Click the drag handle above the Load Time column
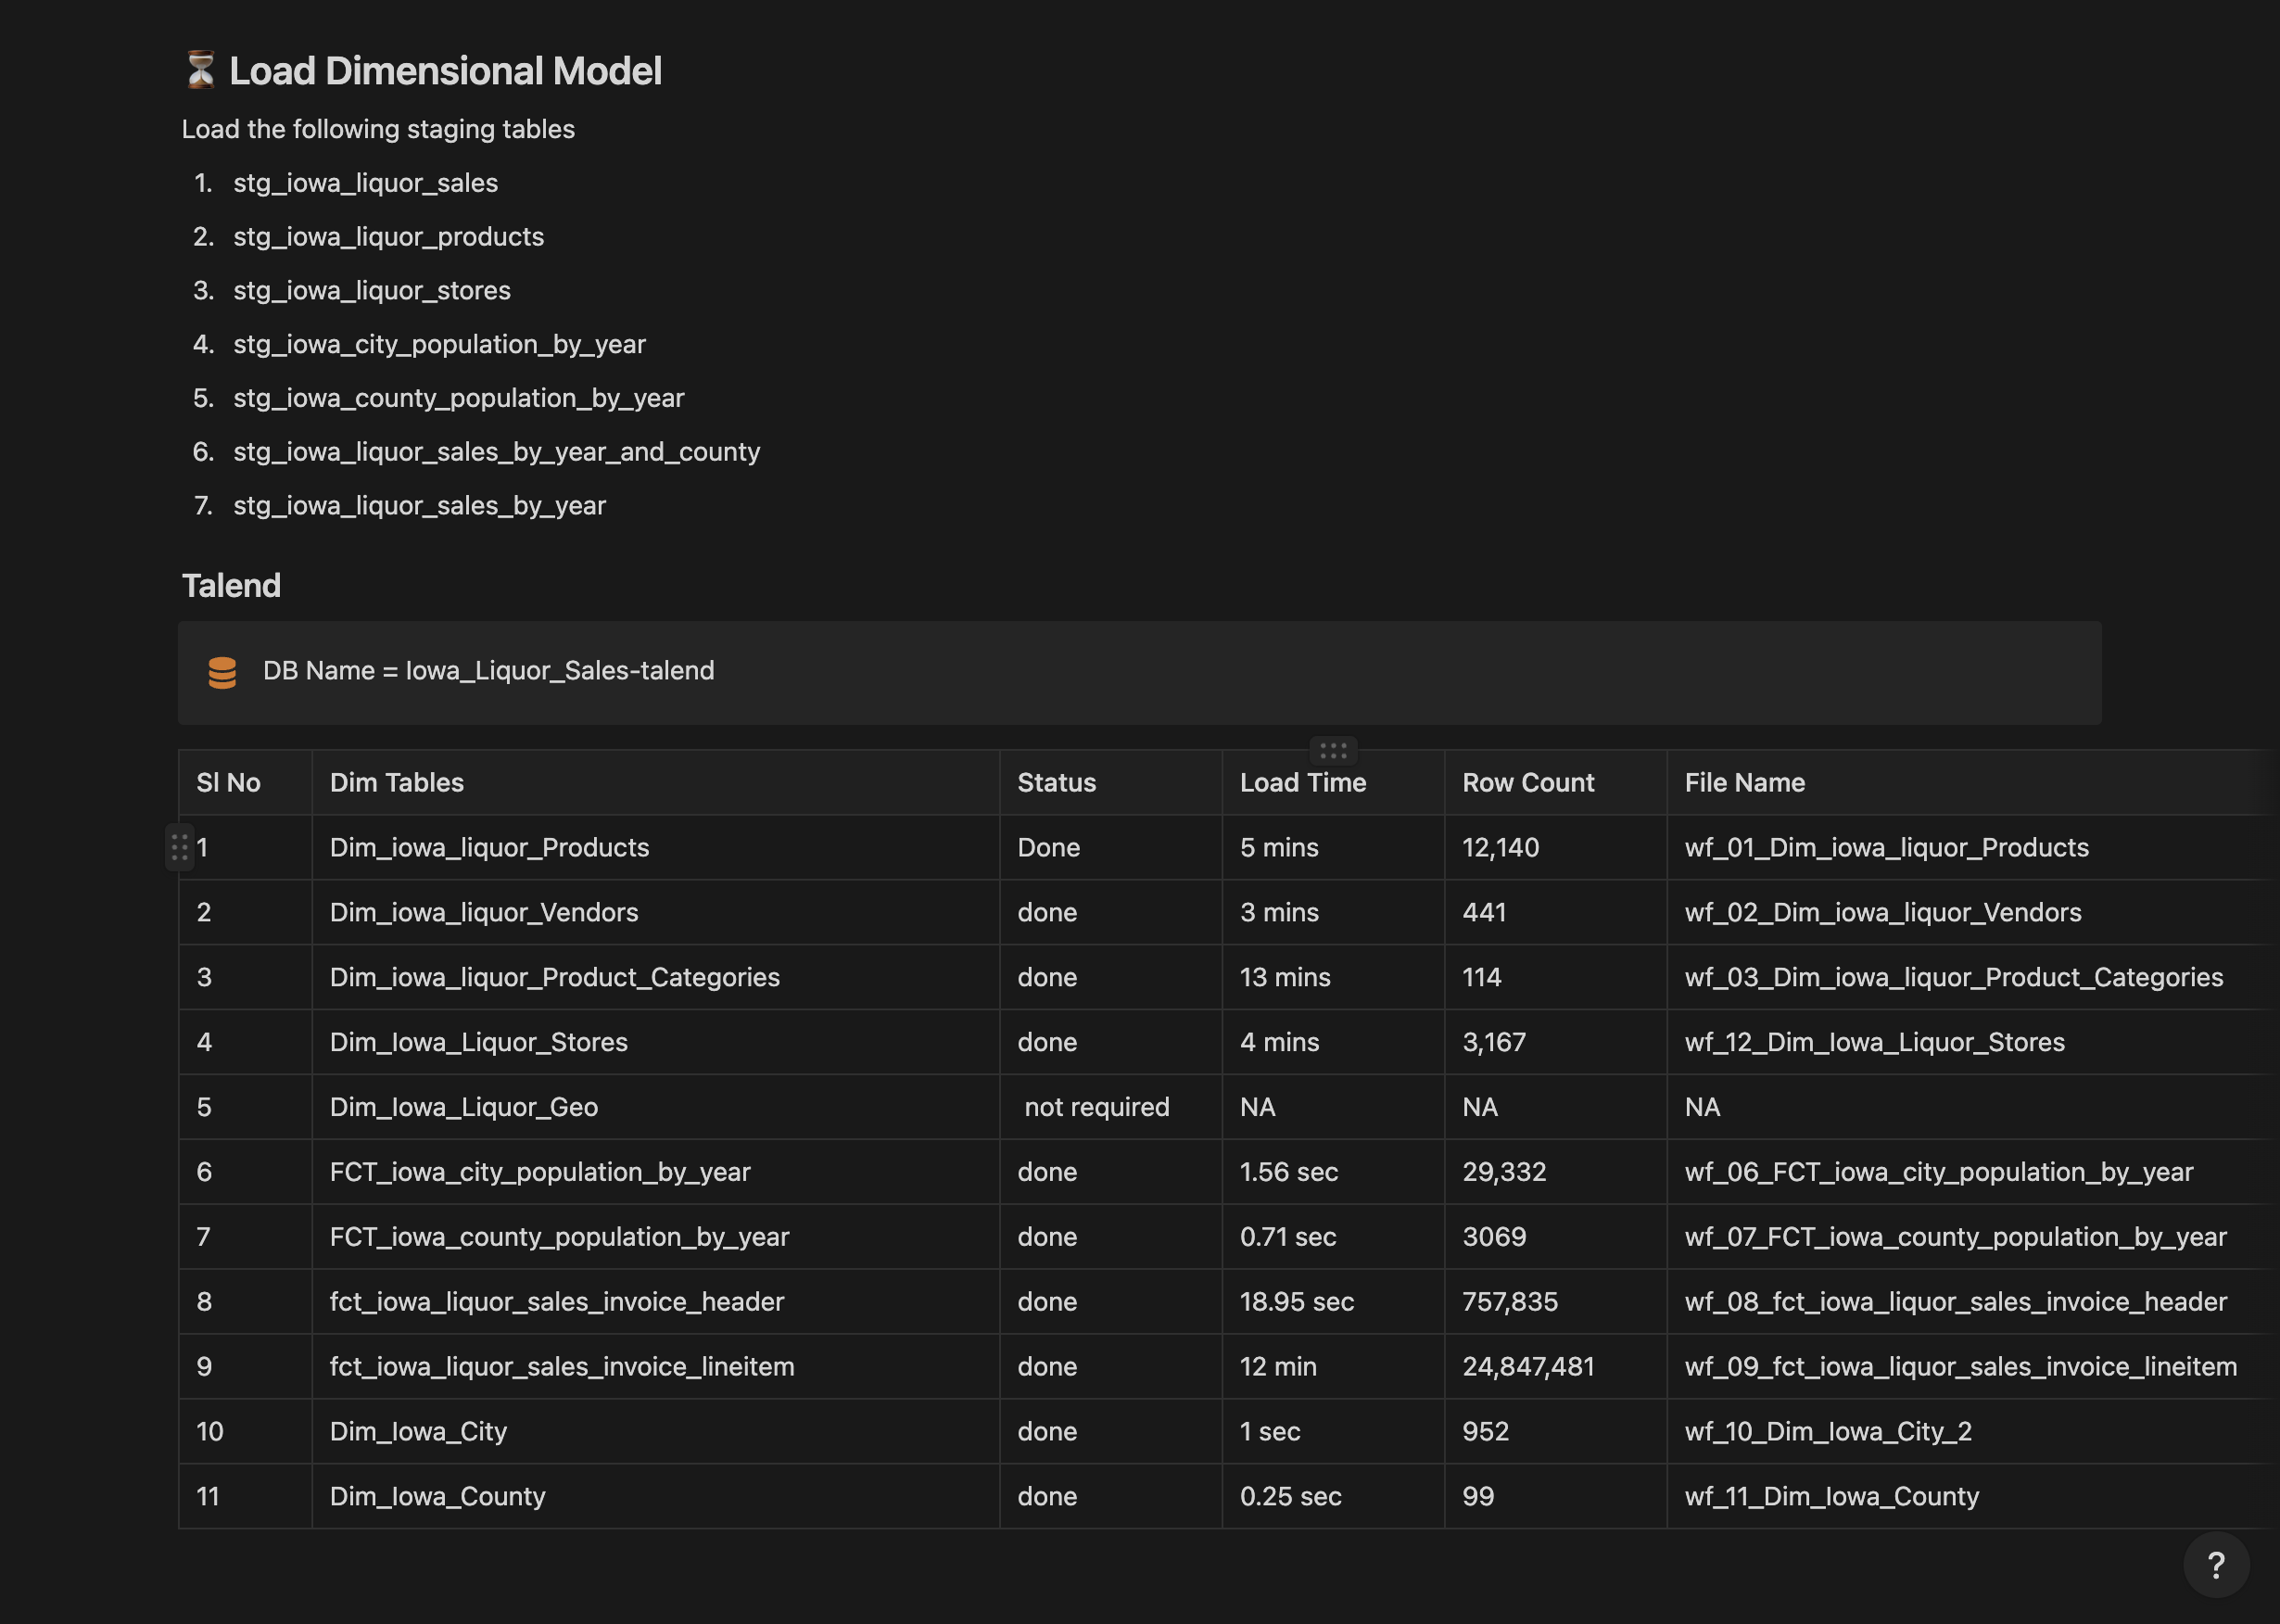The width and height of the screenshot is (2280, 1624). (x=1333, y=751)
